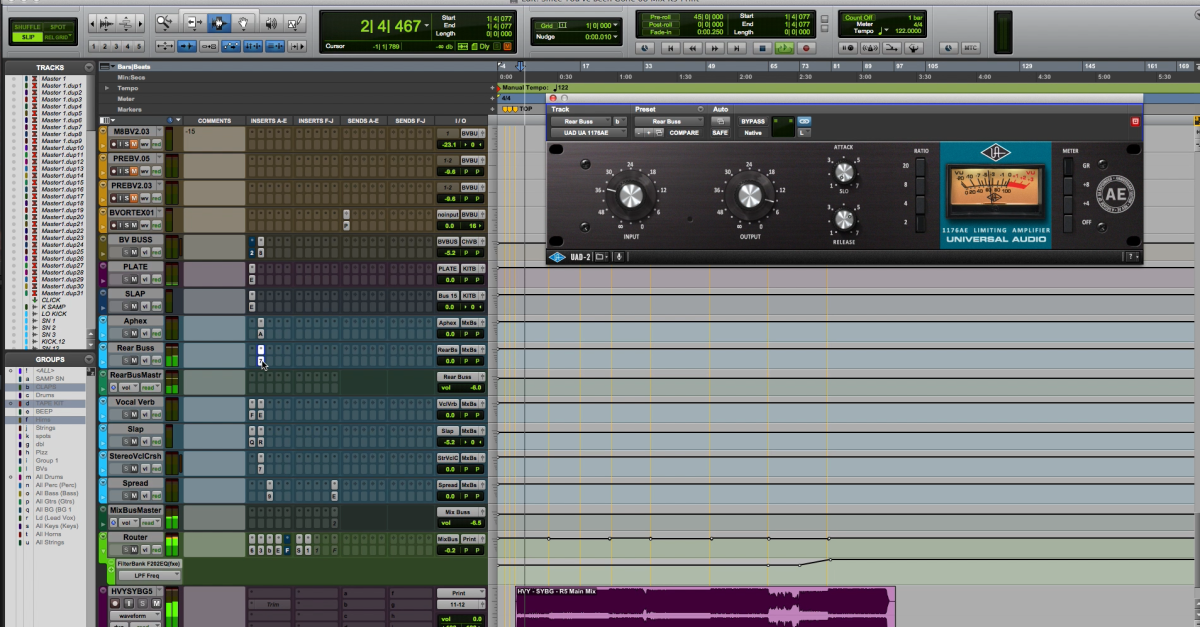Screen dimensions: 1200x627
Task: Select the Trim tool
Action: coord(196,22)
